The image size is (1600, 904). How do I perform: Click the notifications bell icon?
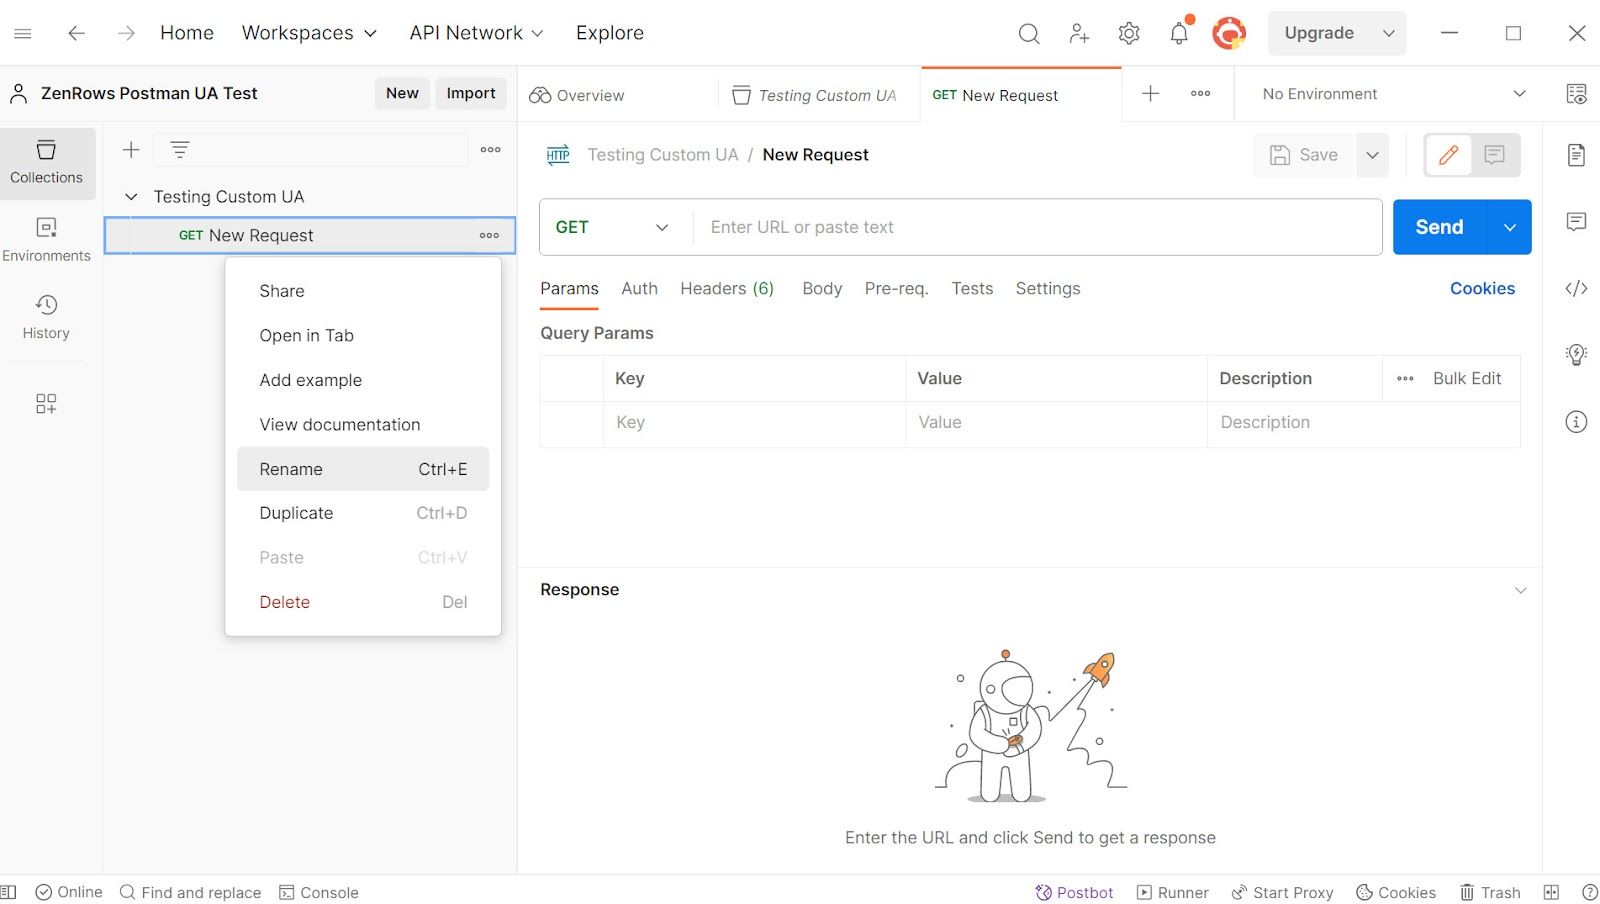coord(1179,33)
